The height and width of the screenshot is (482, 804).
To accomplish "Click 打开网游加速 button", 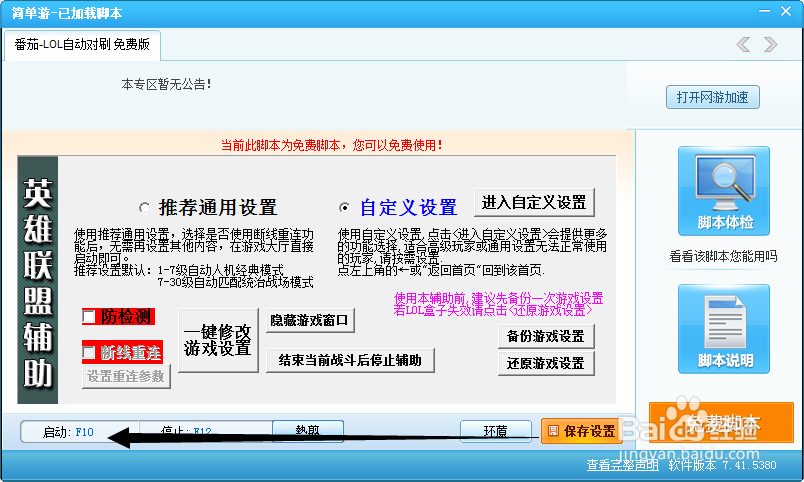I will (713, 97).
